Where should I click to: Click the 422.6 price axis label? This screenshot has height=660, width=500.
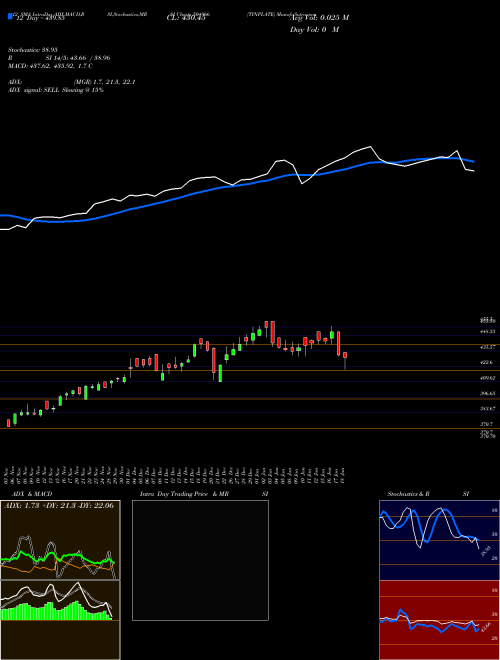click(x=487, y=362)
